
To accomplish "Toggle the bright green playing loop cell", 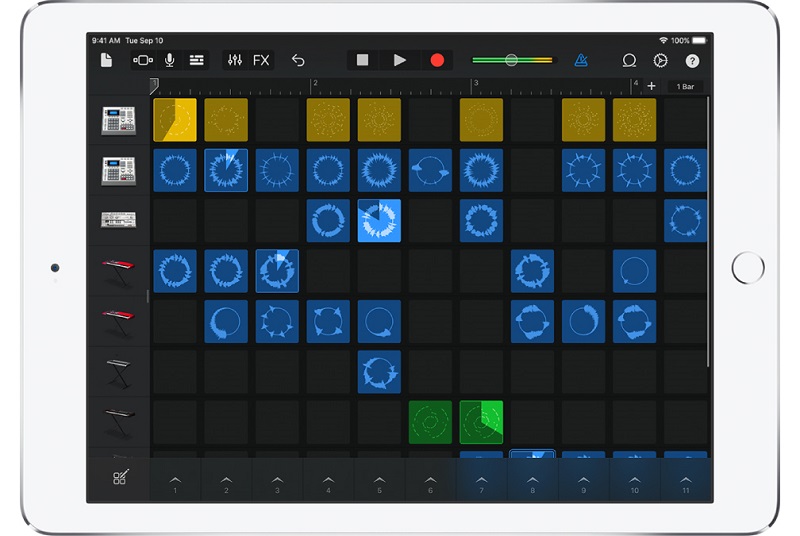I will coord(481,422).
